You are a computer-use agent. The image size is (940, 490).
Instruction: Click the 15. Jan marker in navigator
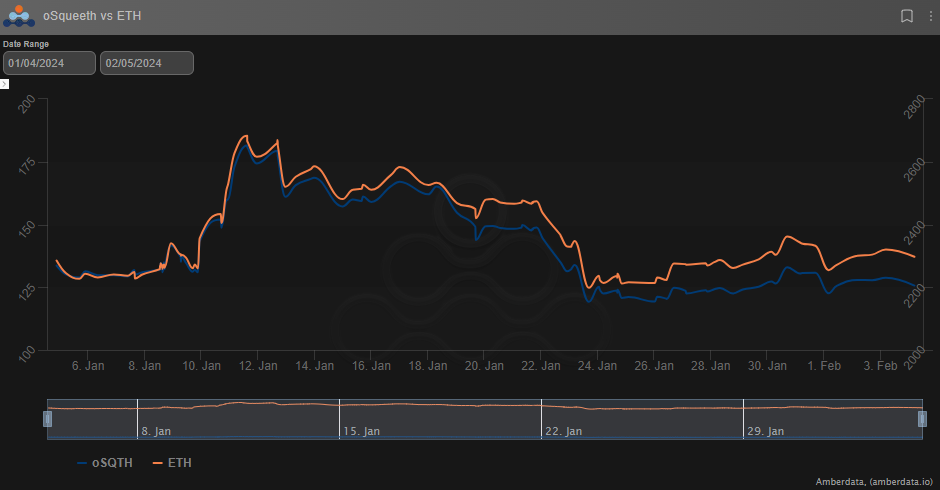tap(361, 431)
